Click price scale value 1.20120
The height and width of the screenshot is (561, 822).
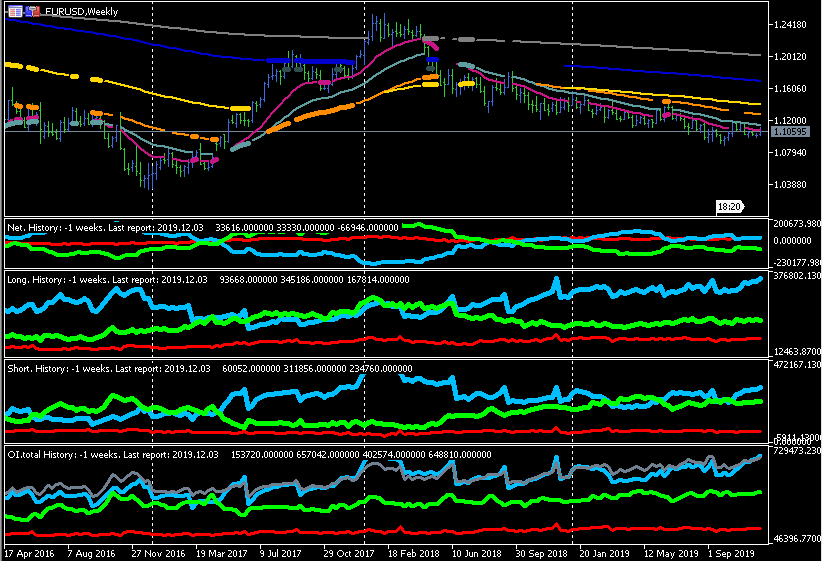(790, 56)
